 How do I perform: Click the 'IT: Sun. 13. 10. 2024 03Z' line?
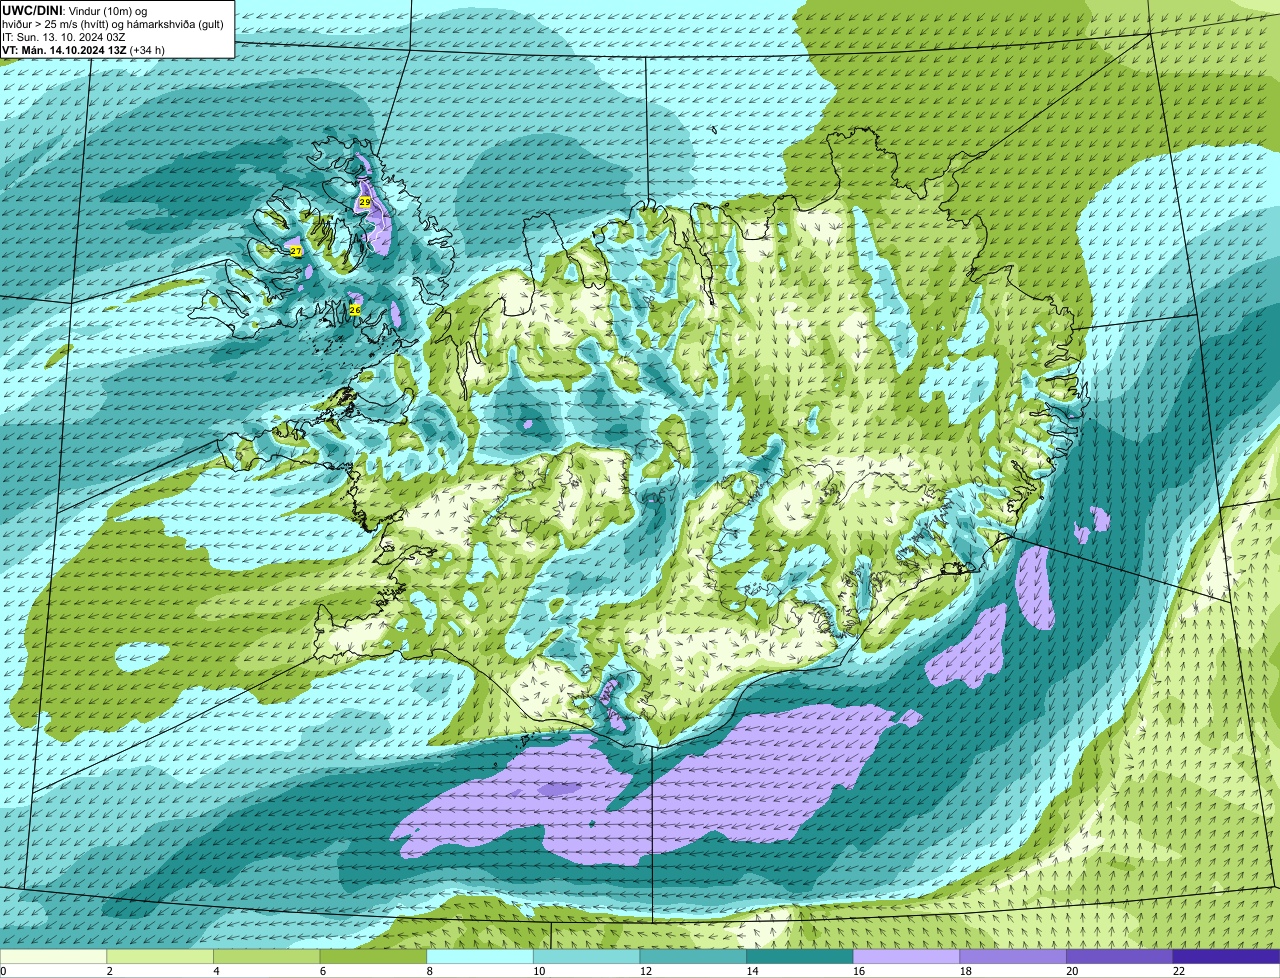[65, 36]
